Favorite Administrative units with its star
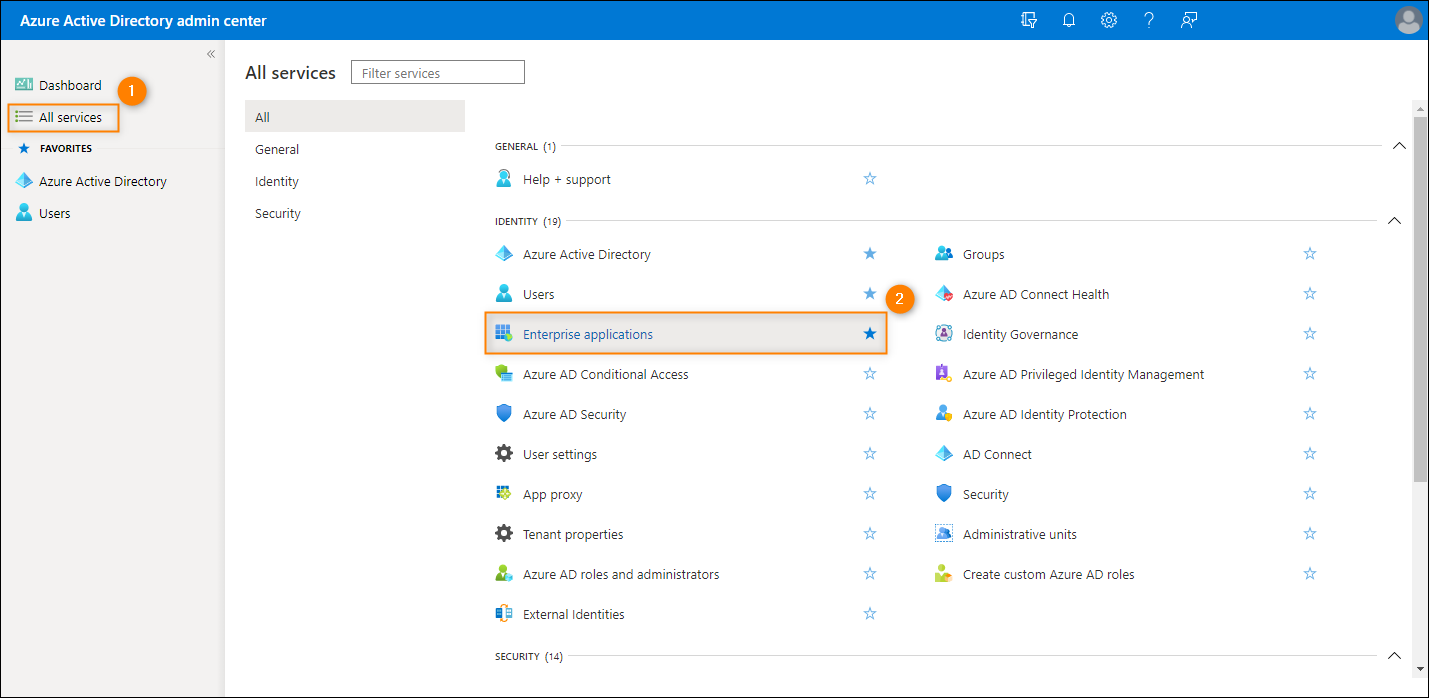The width and height of the screenshot is (1429, 698). 1310,534
